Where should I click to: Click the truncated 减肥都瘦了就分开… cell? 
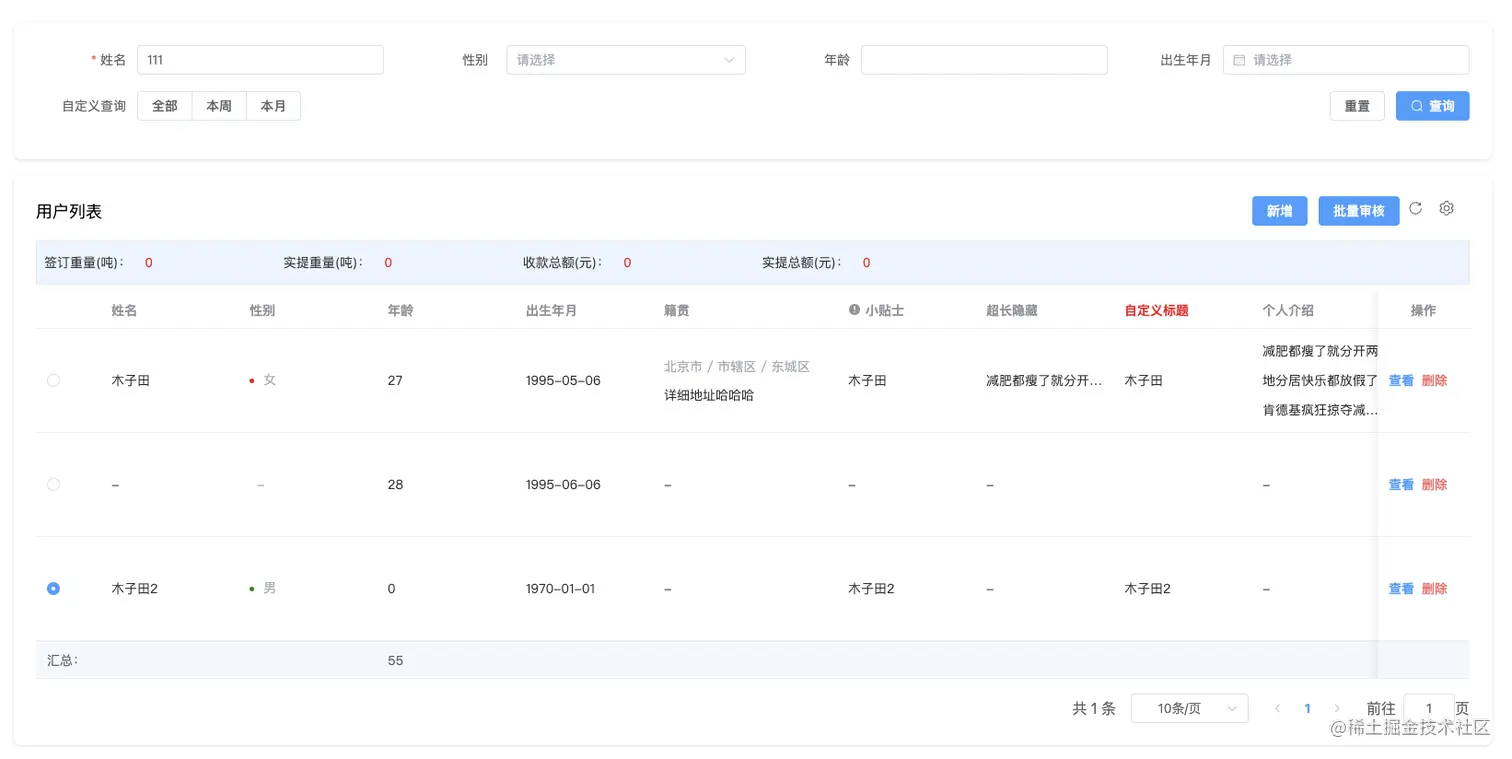pos(1044,380)
